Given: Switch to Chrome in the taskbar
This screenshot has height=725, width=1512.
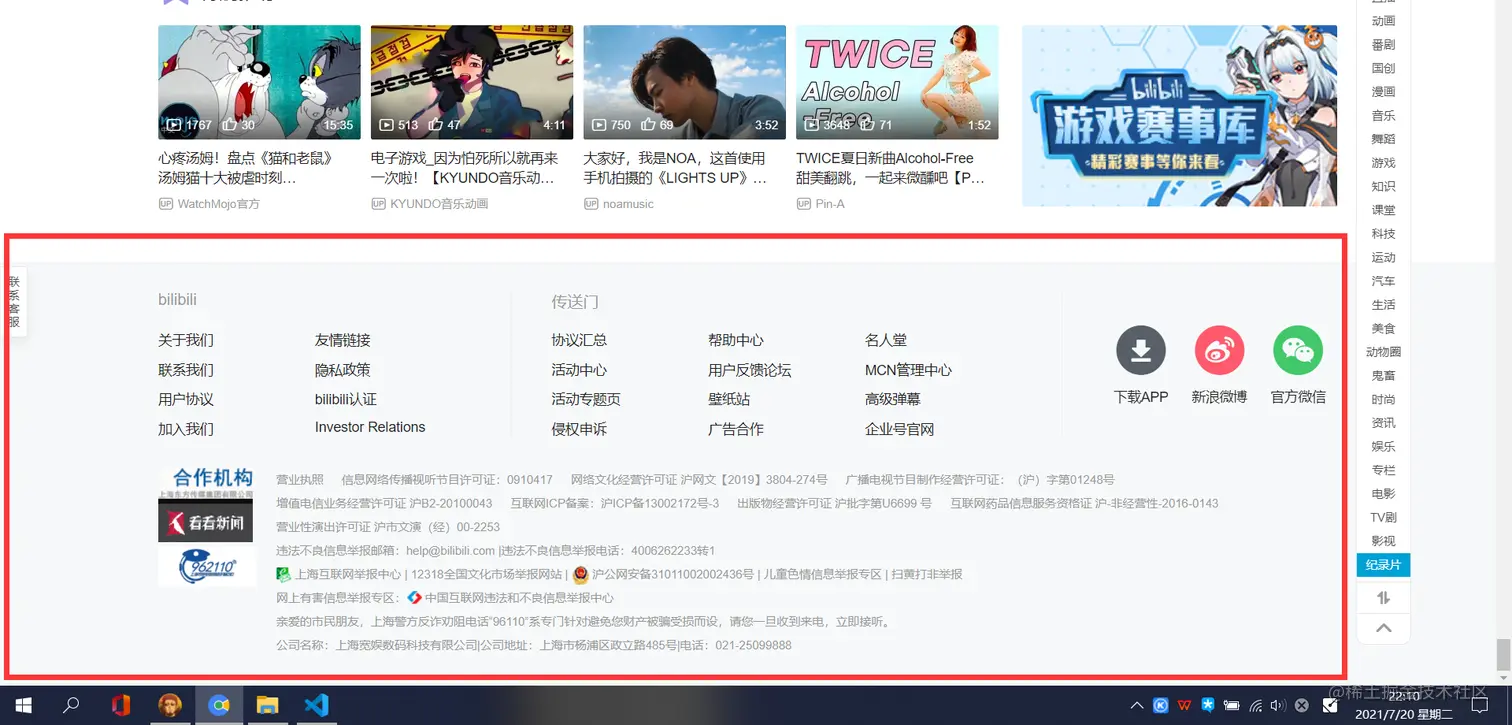Looking at the screenshot, I should [x=219, y=705].
